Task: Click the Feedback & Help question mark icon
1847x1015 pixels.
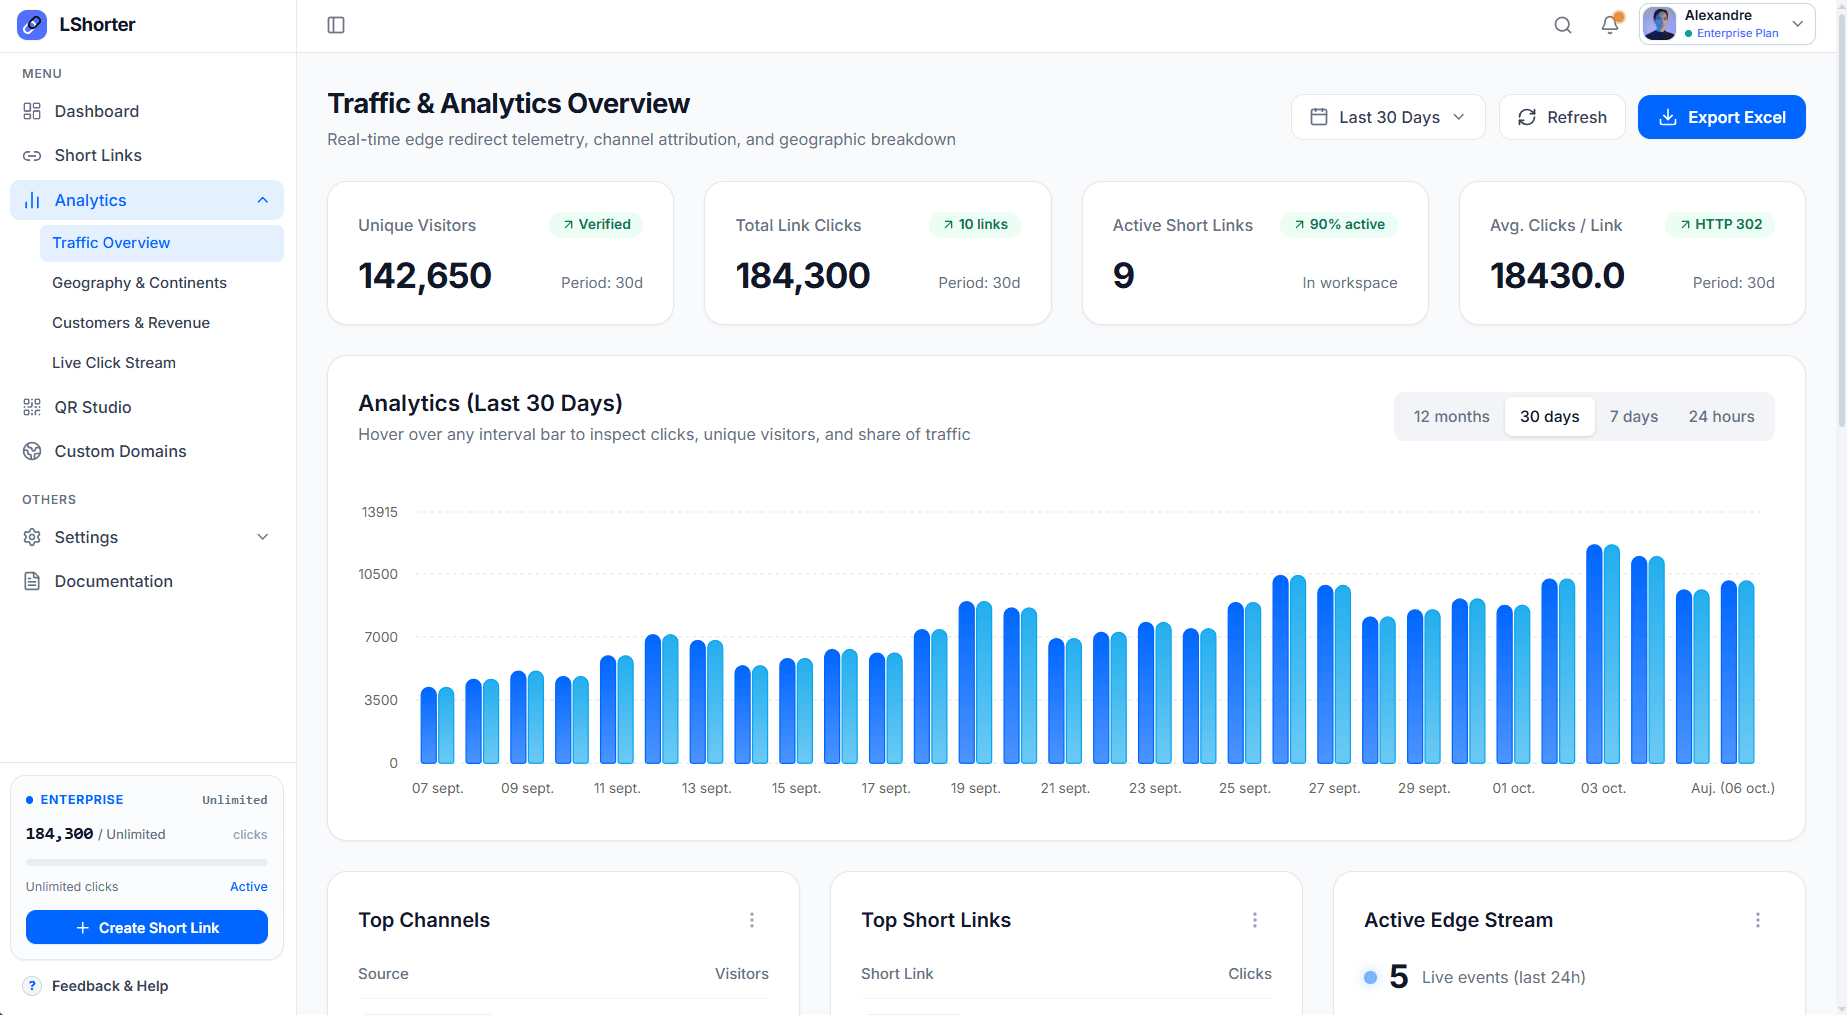Action: click(32, 986)
